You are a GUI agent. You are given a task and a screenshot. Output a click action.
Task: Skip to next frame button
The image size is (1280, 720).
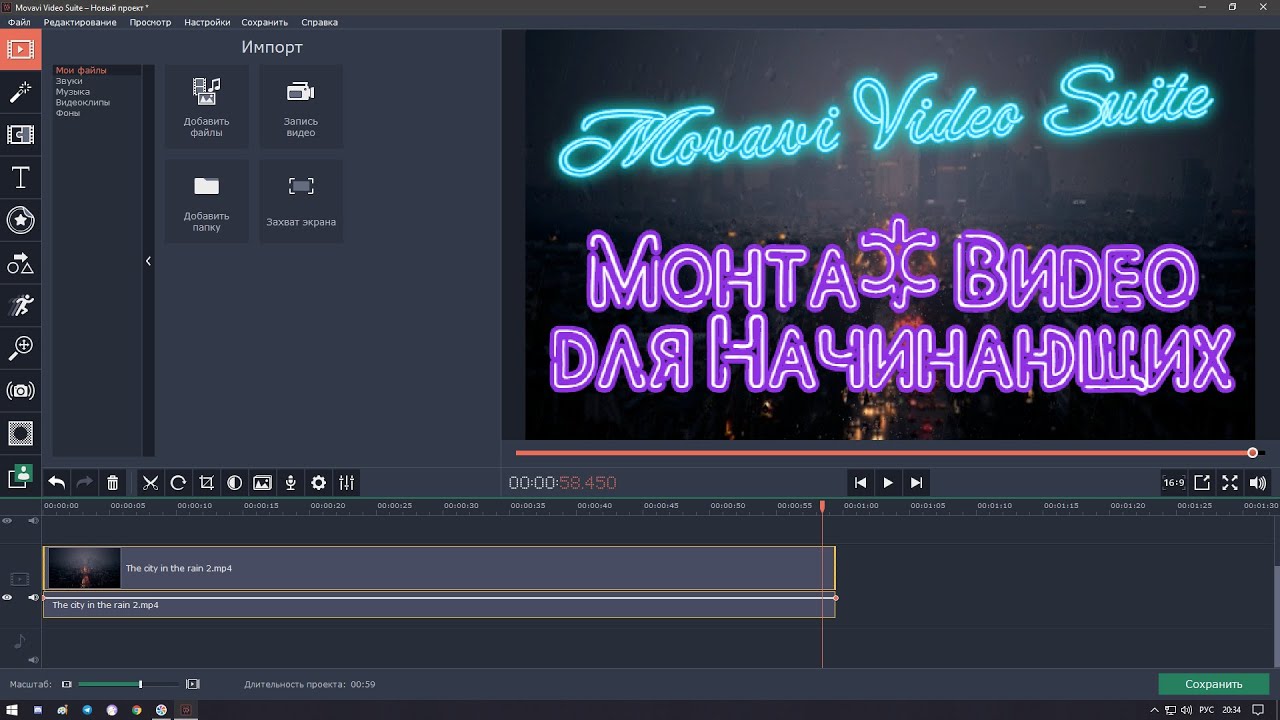(916, 483)
